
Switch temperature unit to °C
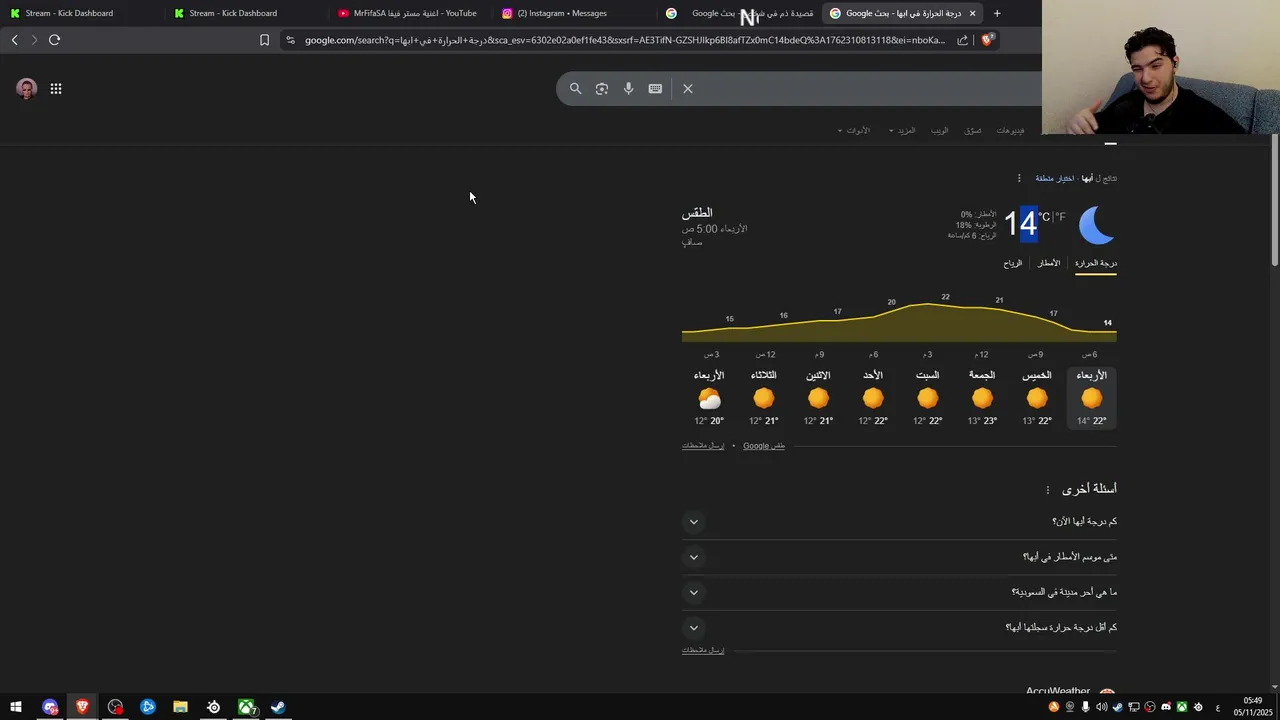1044,217
